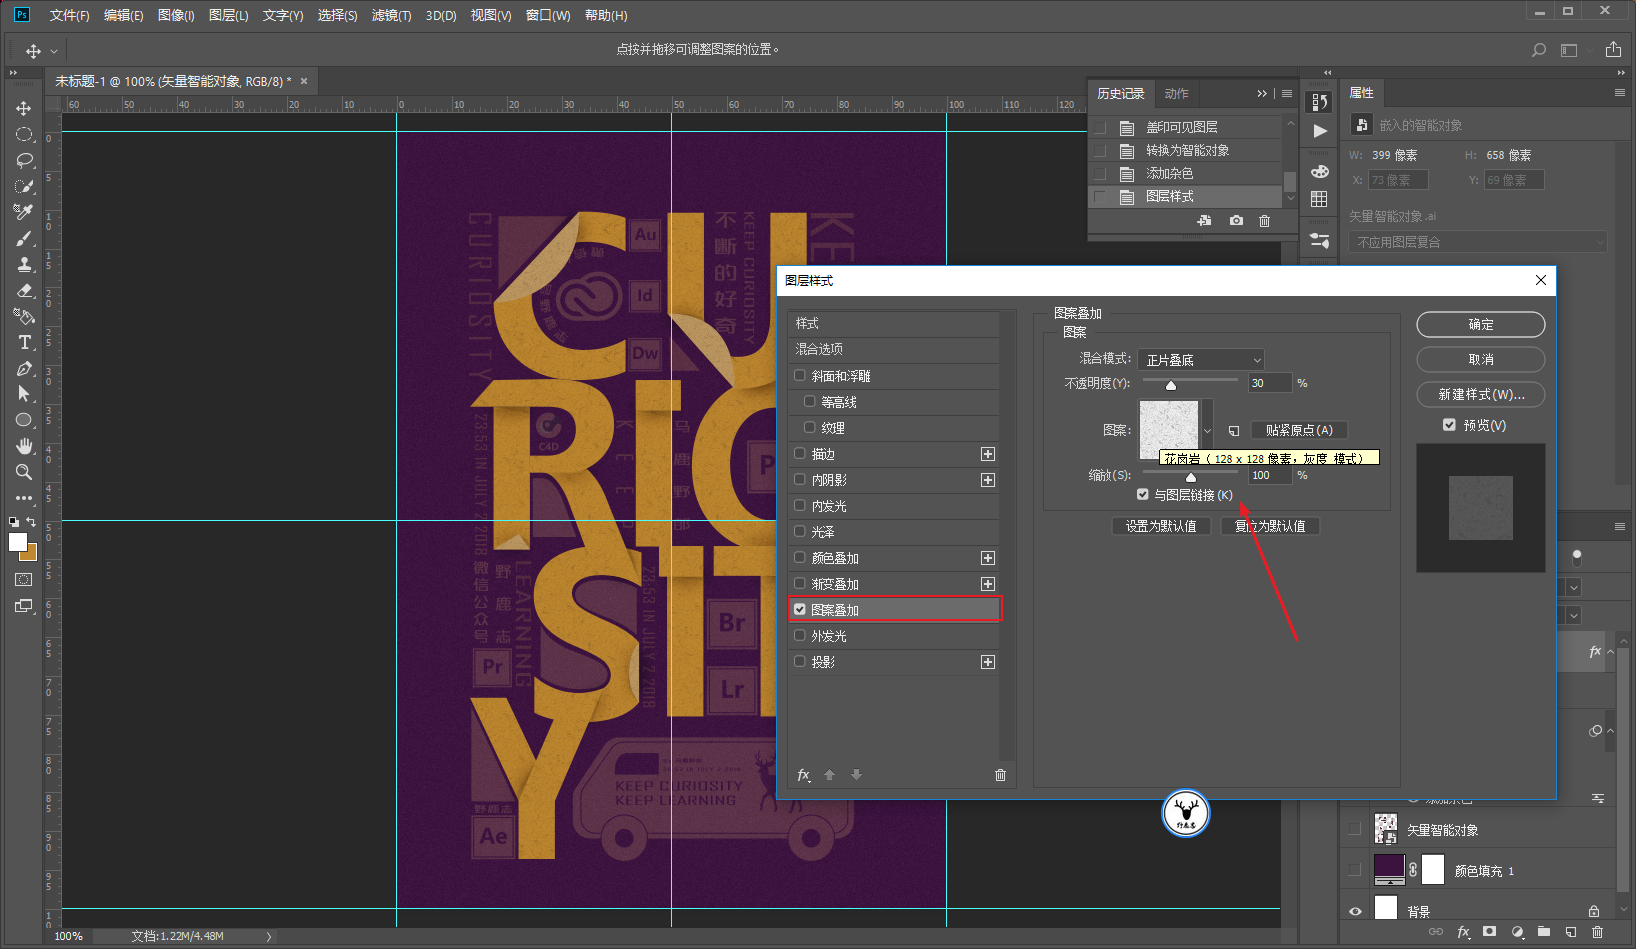1636x949 pixels.
Task: Enable Satin (光泽) checkbox
Action: pos(800,532)
